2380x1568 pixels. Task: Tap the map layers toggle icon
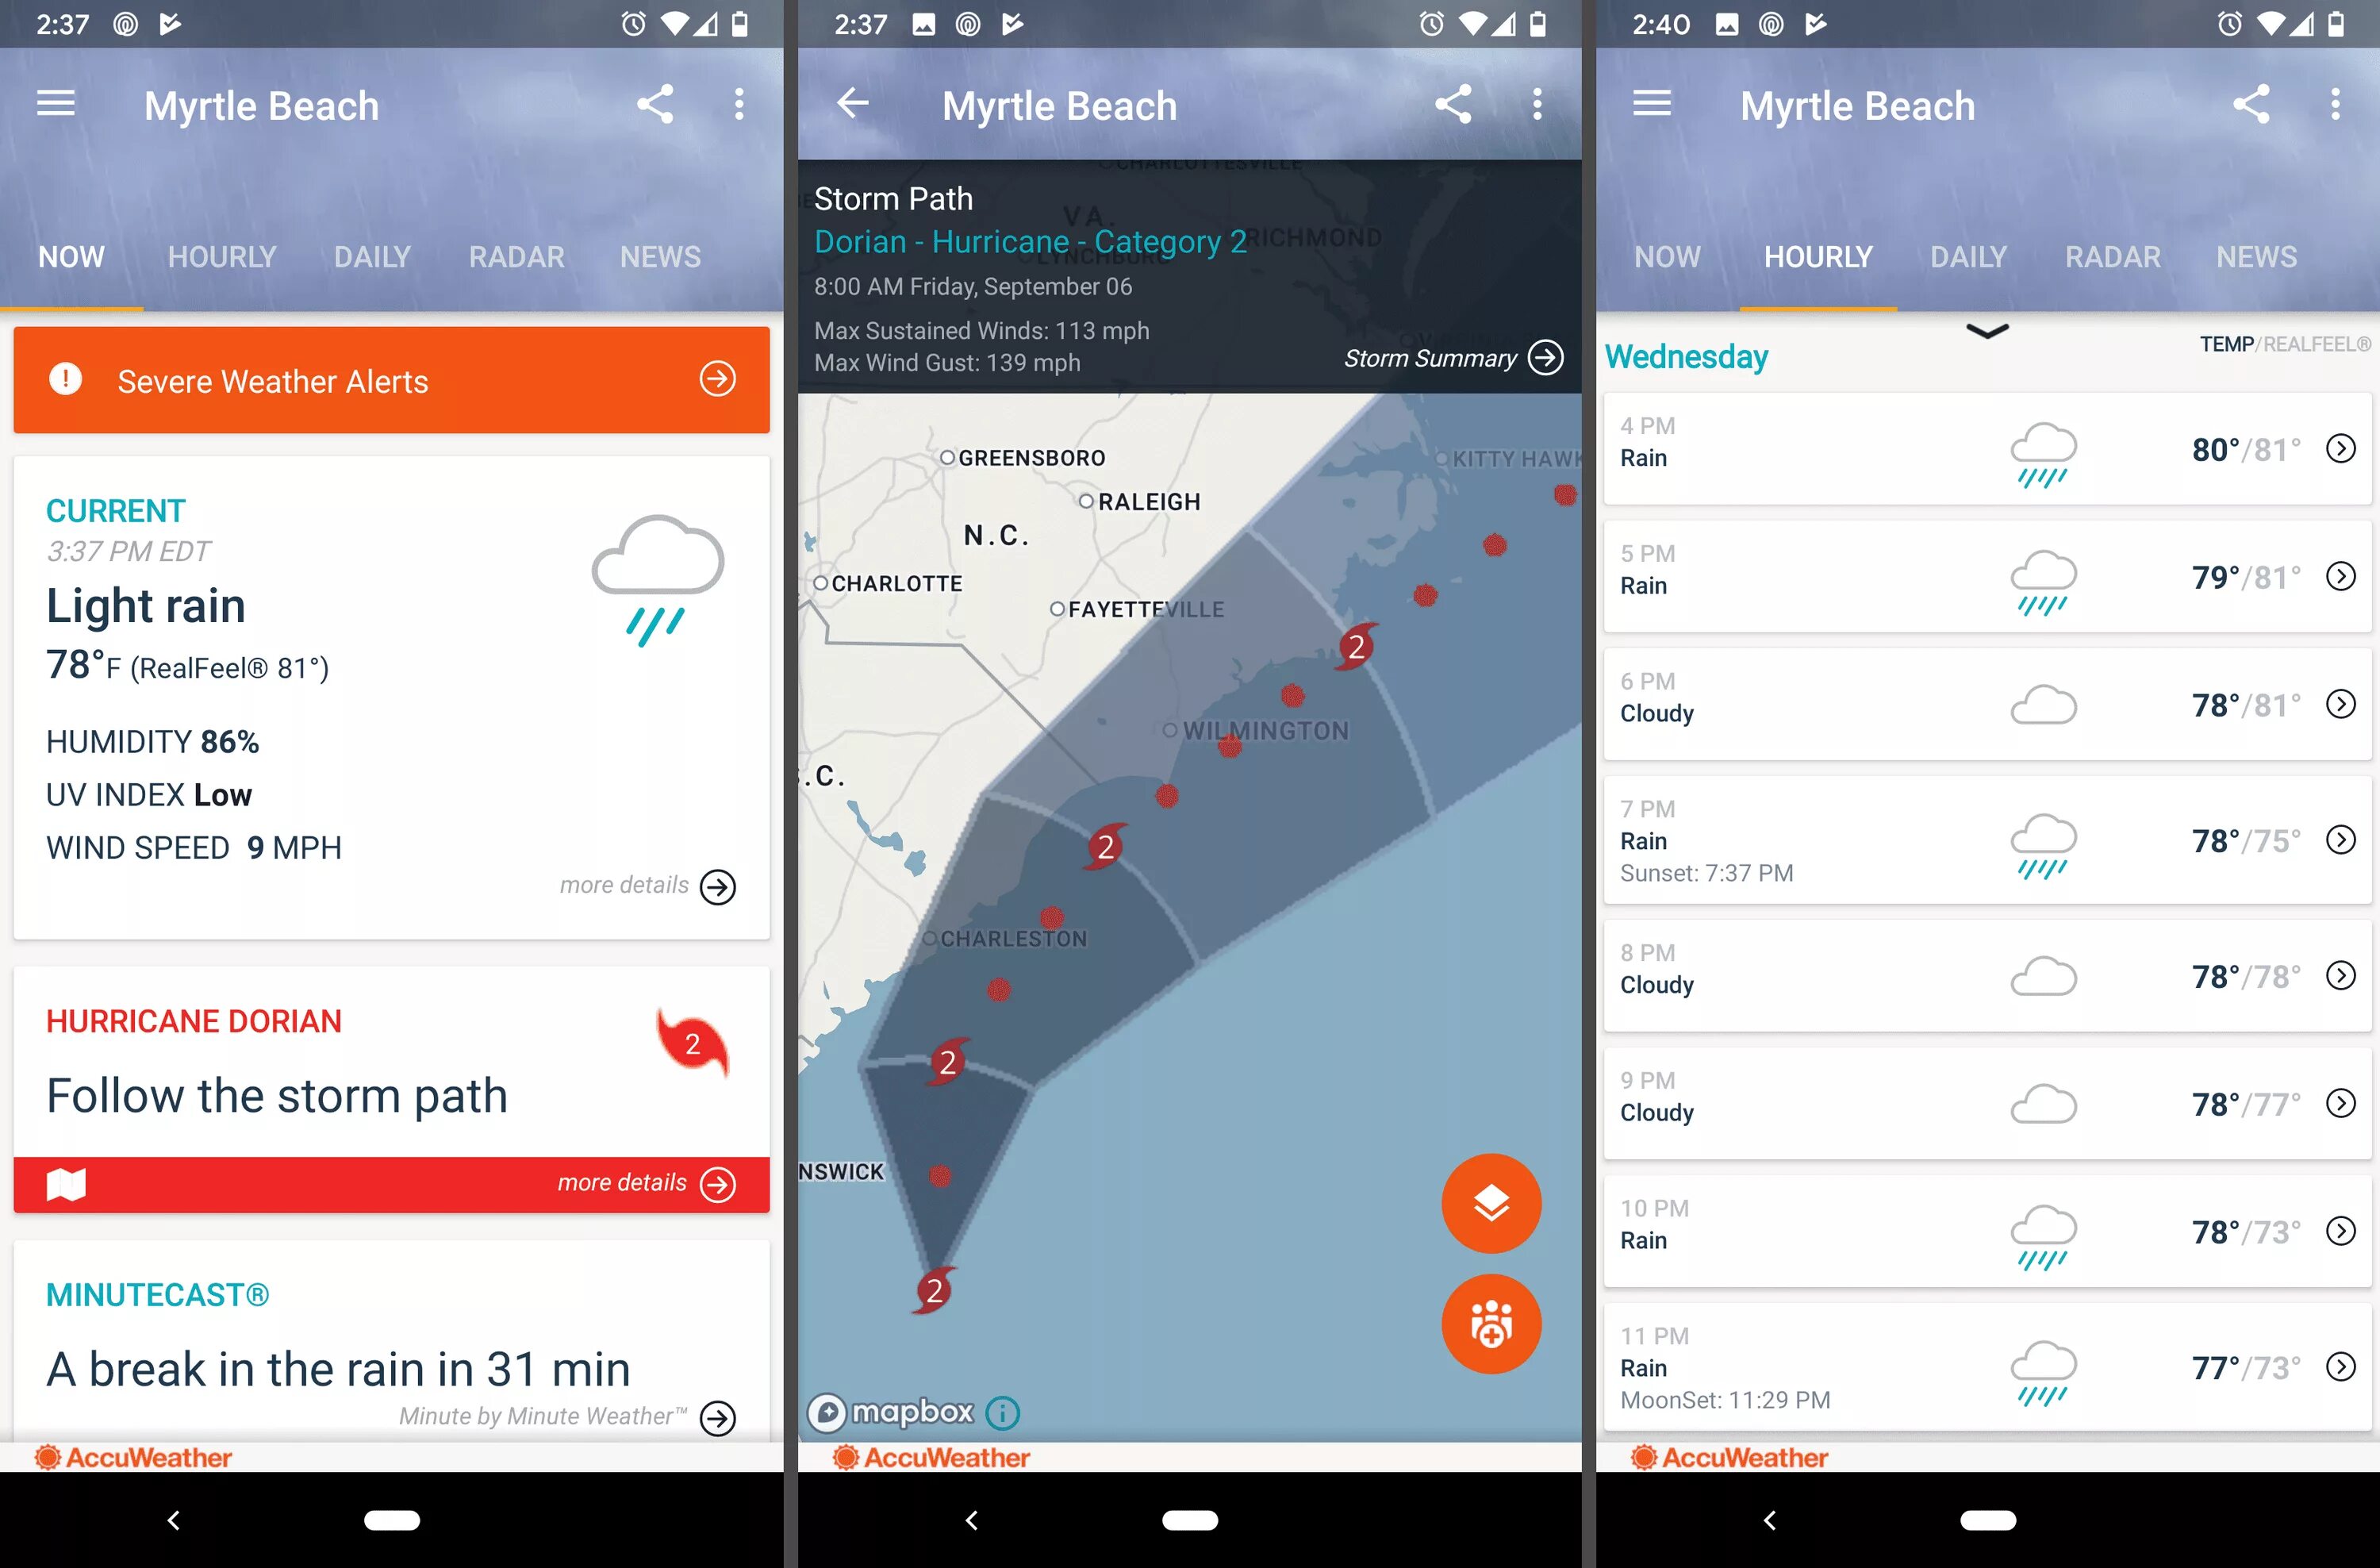1495,1202
